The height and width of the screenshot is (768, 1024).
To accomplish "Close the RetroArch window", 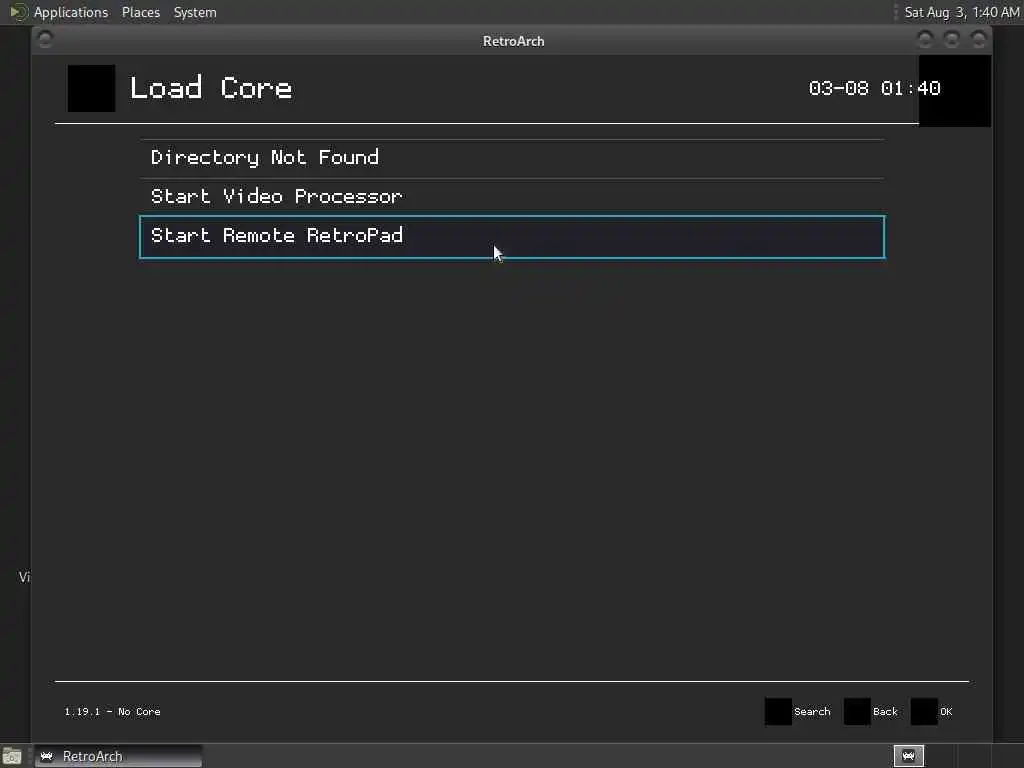I will click(x=978, y=40).
